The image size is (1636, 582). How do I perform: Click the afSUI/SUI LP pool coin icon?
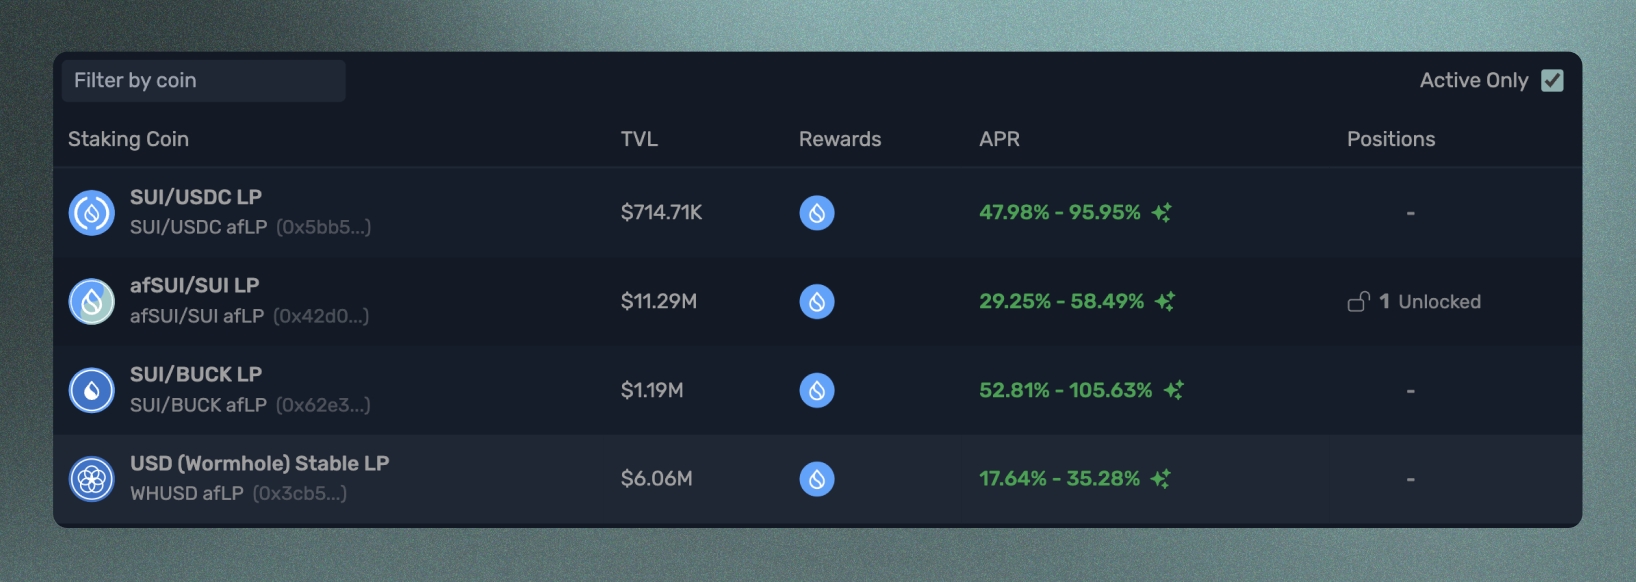92,302
